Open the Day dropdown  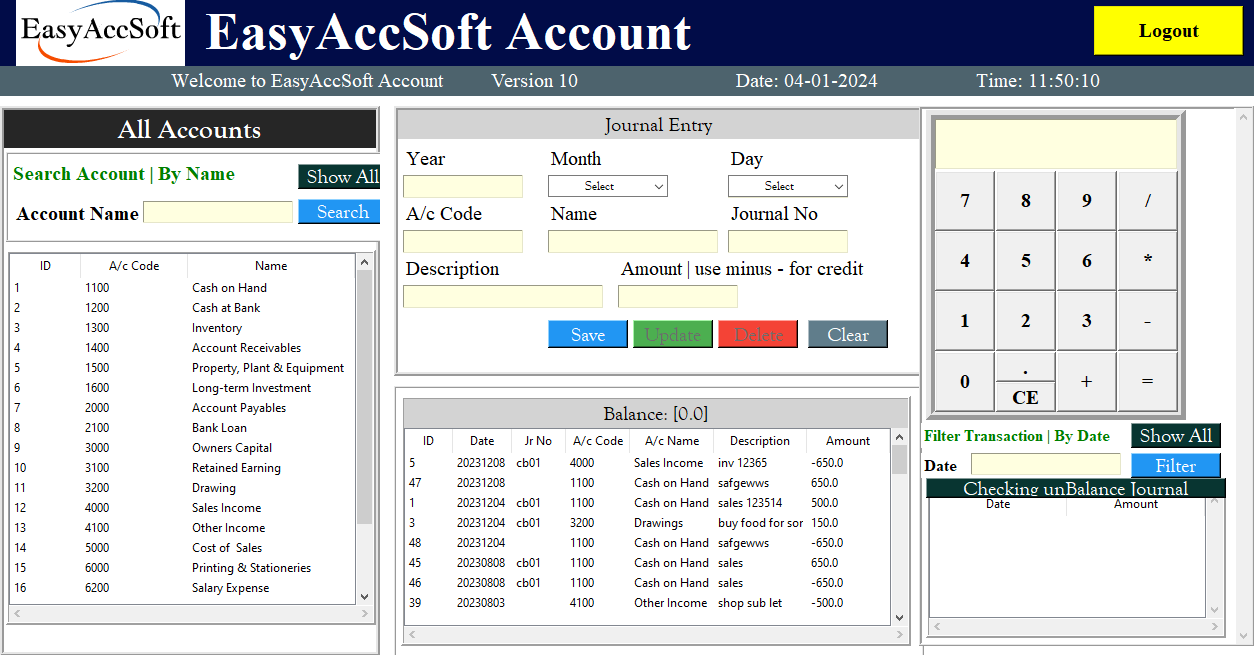point(788,186)
